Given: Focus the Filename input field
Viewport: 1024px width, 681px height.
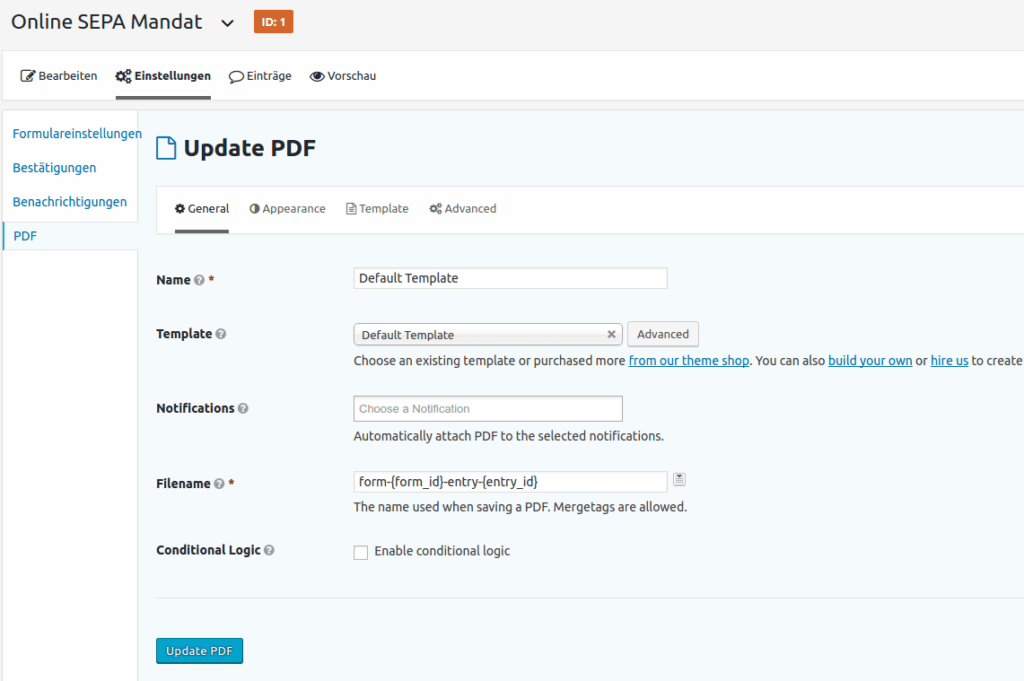Looking at the screenshot, I should (x=510, y=482).
